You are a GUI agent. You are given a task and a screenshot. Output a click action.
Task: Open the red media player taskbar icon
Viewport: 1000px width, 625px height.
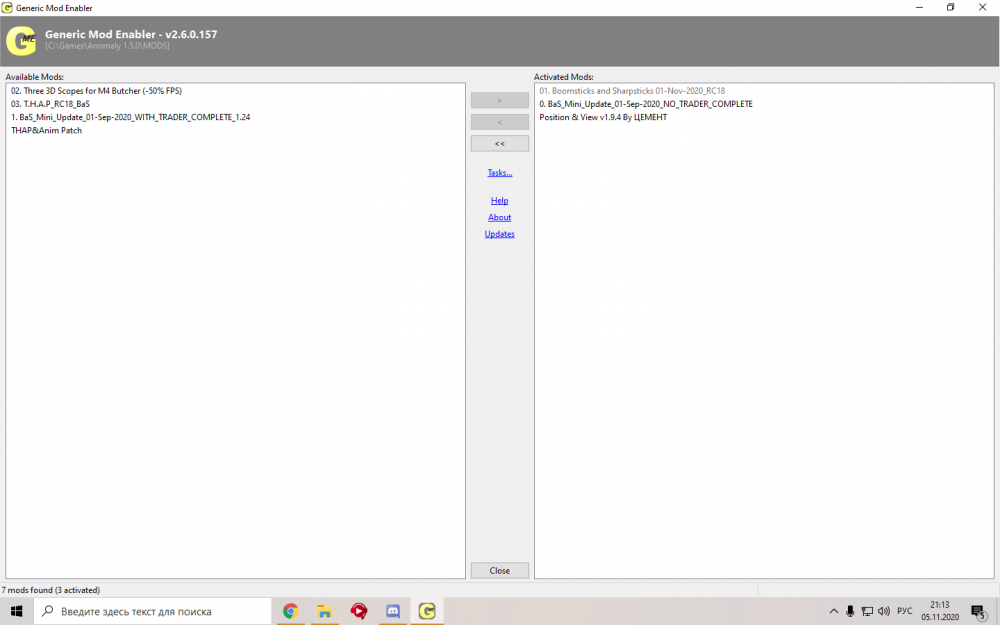pos(359,611)
